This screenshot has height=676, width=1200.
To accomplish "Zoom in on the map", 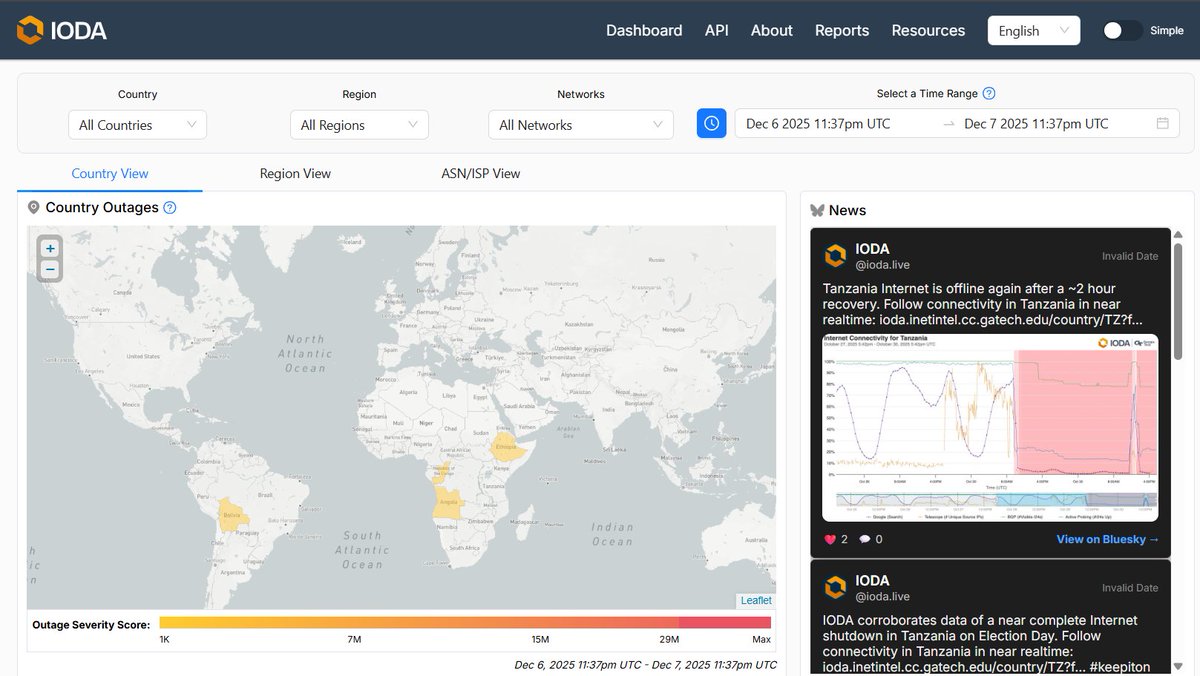I will click(x=50, y=248).
